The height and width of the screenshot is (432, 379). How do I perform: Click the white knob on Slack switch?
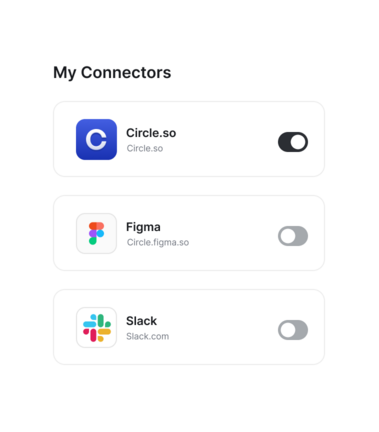[288, 330]
